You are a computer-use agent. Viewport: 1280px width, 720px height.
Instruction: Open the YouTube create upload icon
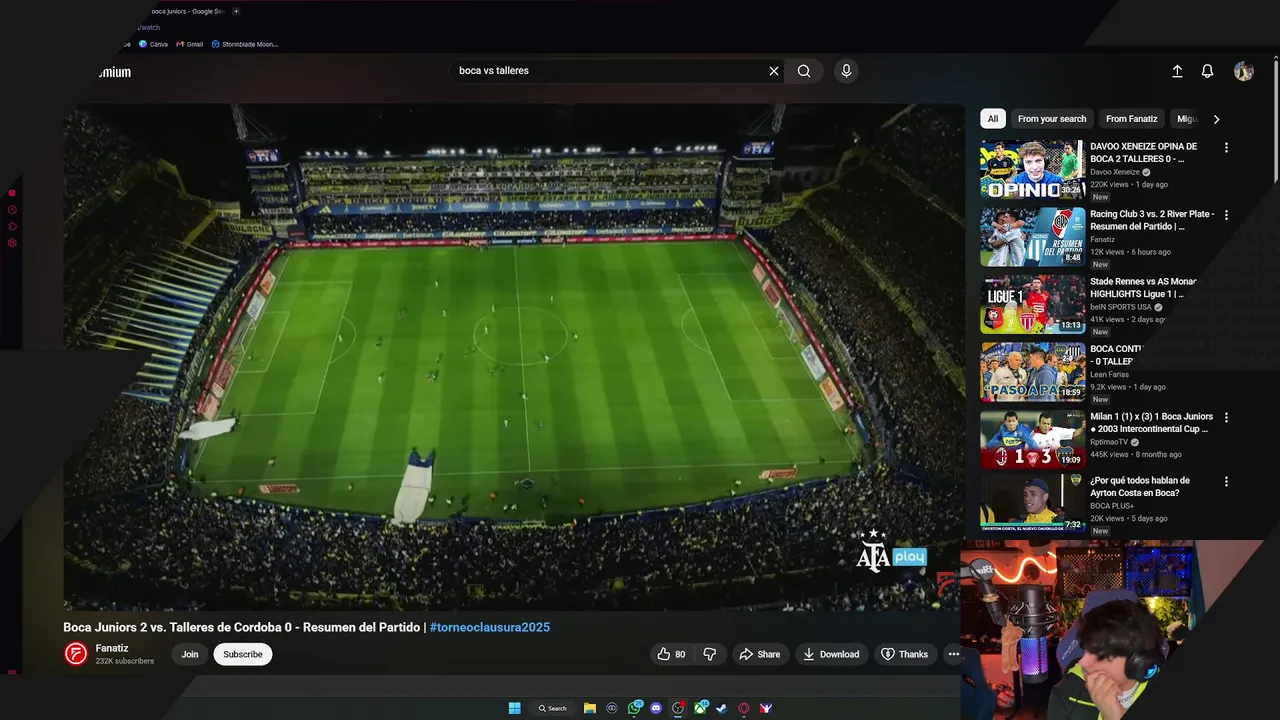tap(1177, 71)
